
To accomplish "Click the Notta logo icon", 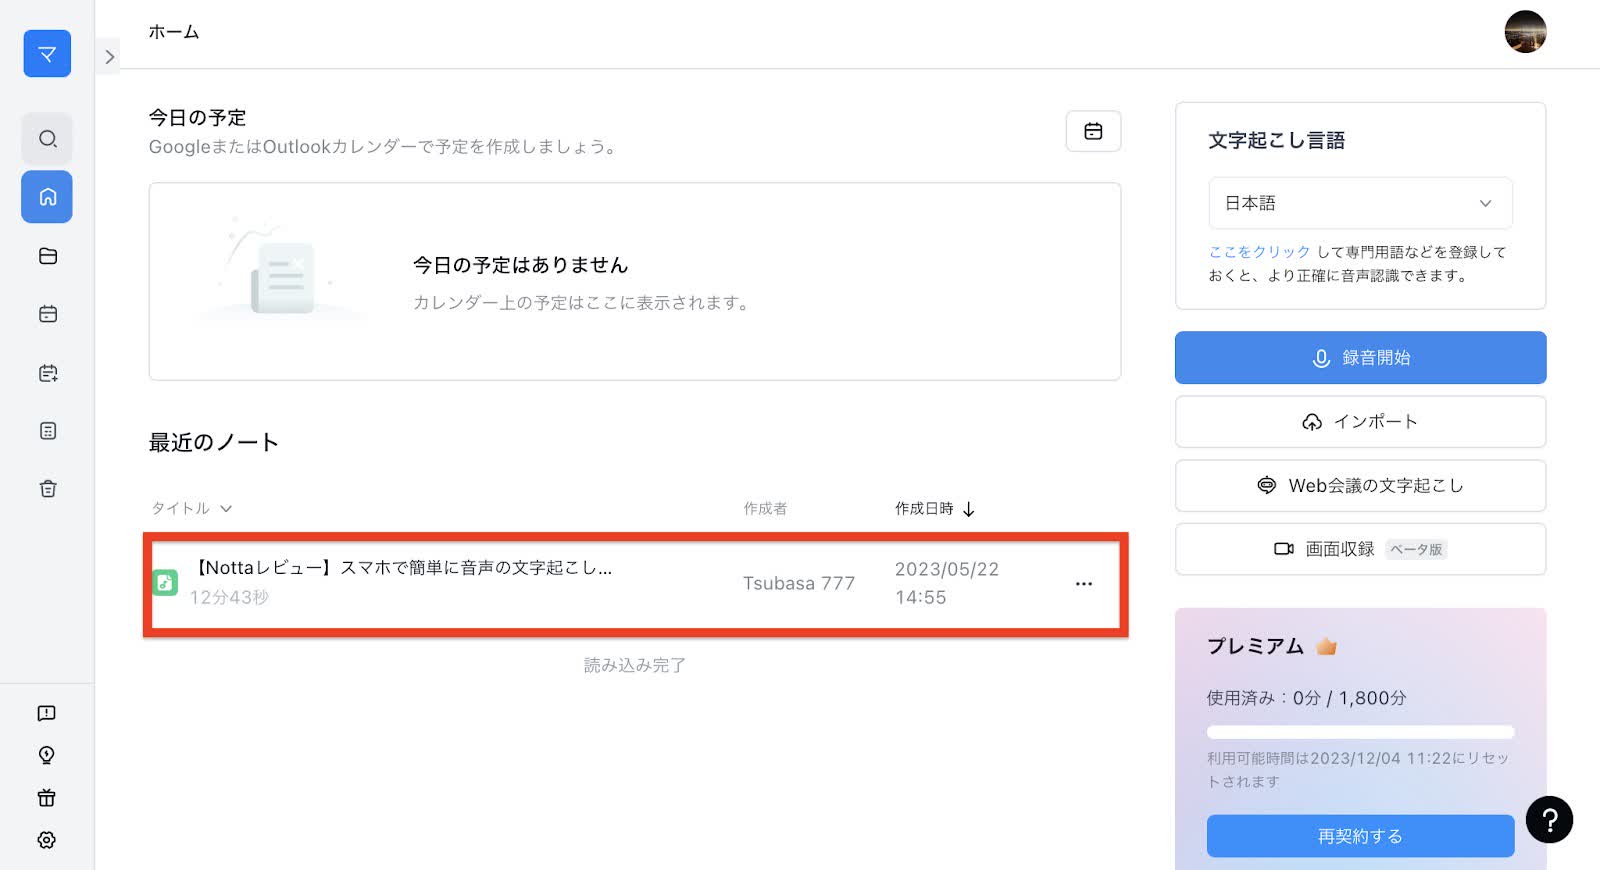I will [47, 54].
